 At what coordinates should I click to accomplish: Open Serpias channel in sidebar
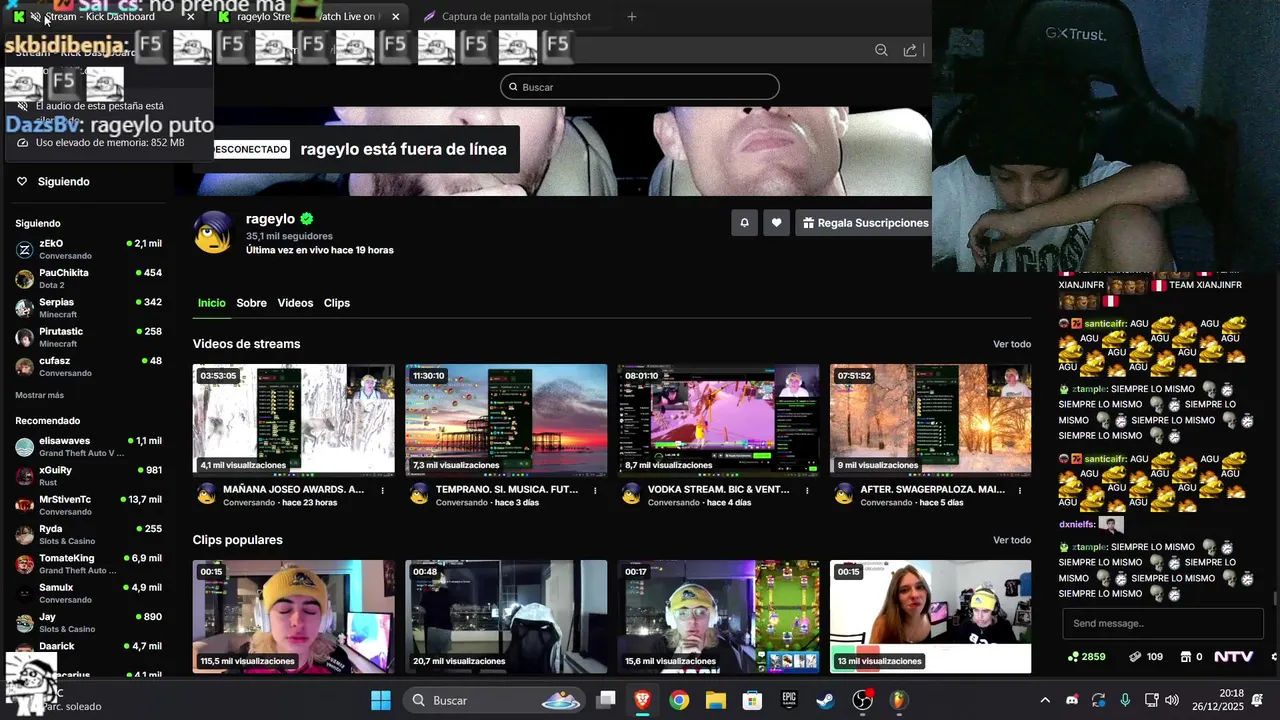[88, 307]
